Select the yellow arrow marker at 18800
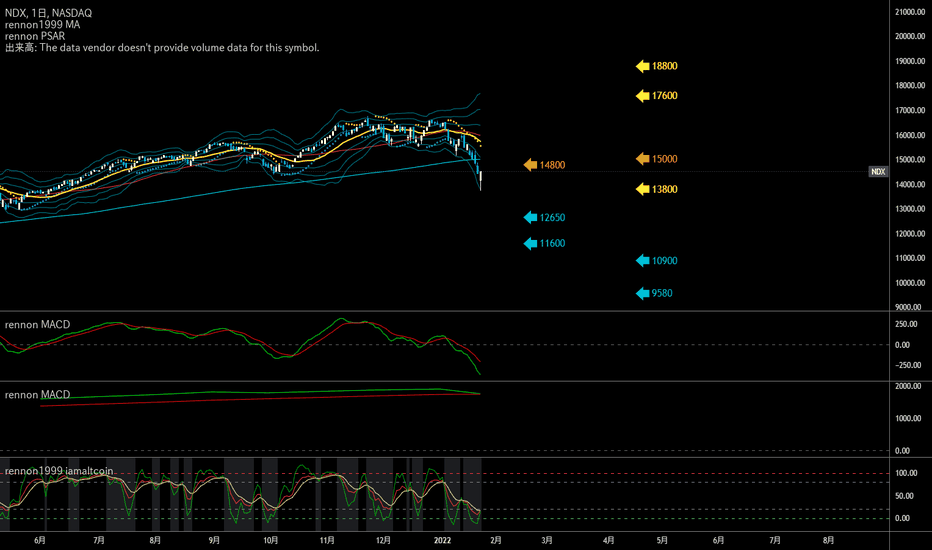Viewport: 932px width, 550px height. click(x=643, y=66)
